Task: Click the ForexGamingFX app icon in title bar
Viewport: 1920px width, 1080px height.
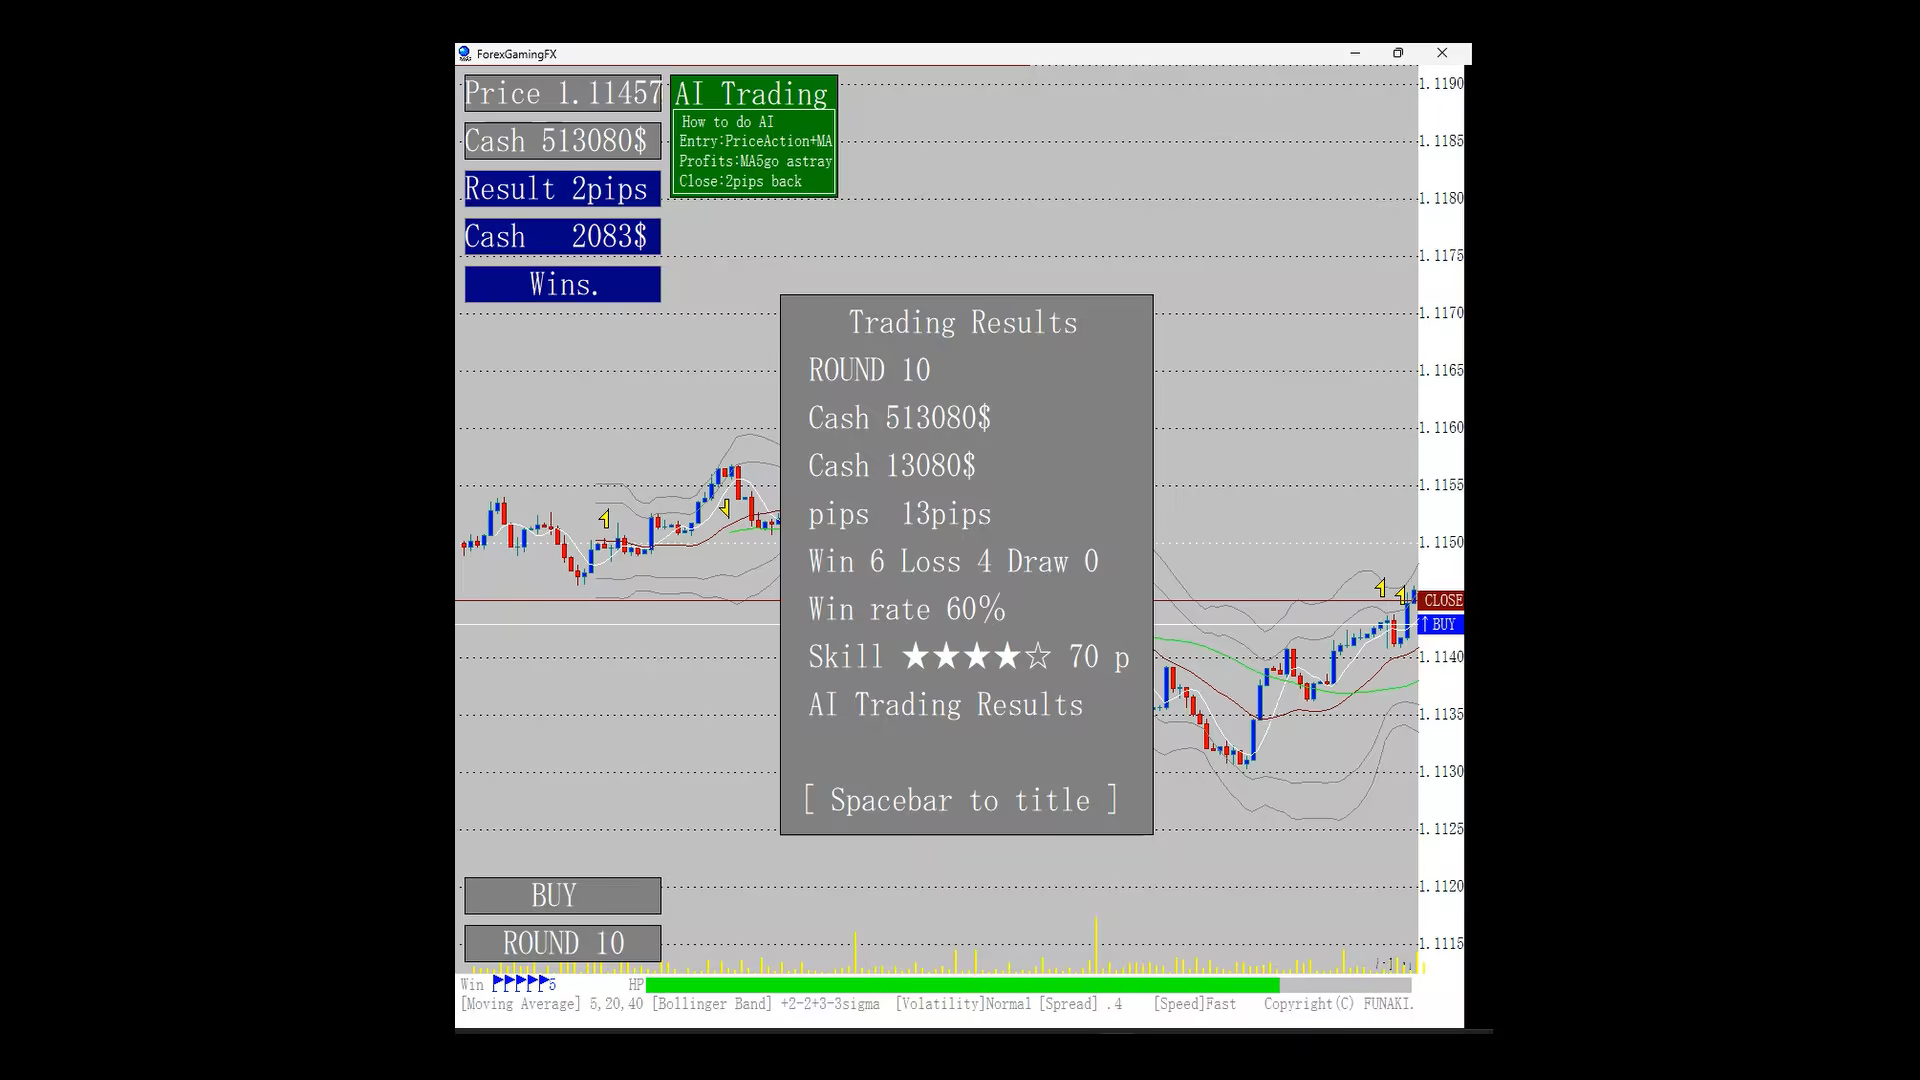Action: tap(464, 53)
